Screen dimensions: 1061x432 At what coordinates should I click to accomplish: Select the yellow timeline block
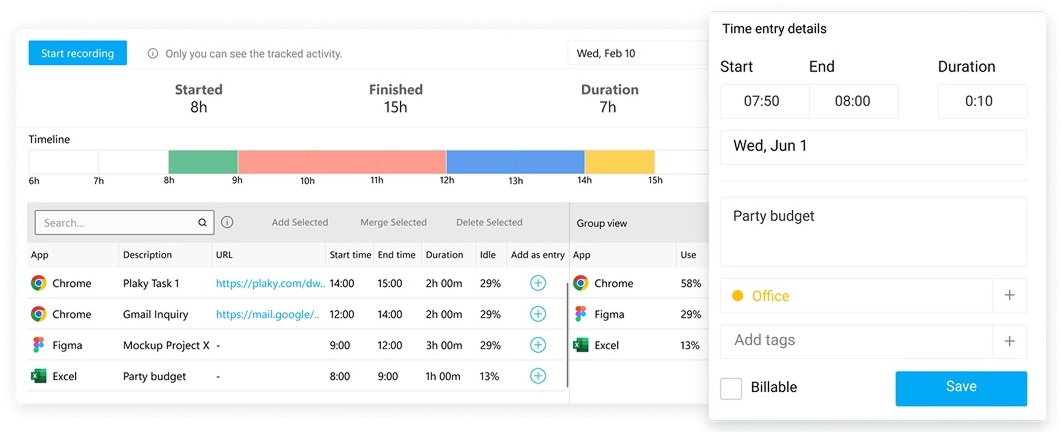coord(619,161)
